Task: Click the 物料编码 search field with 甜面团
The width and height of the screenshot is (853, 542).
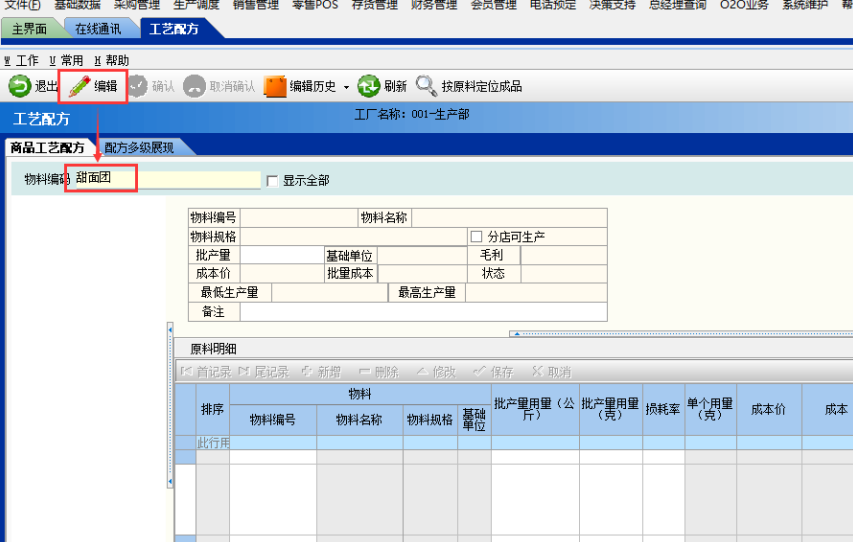Action: tap(168, 178)
